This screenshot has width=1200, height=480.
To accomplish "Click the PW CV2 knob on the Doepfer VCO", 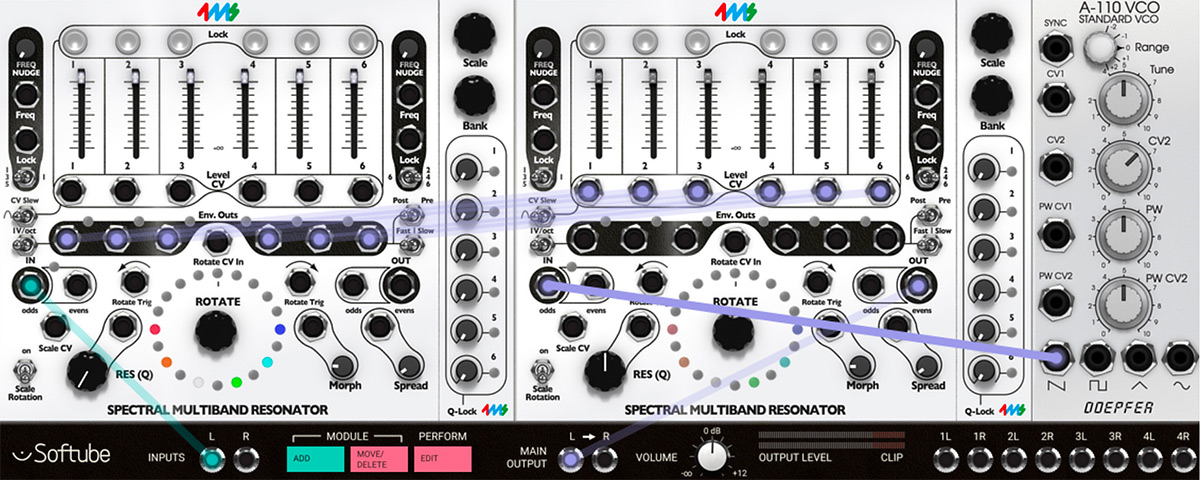I will click(x=1123, y=303).
